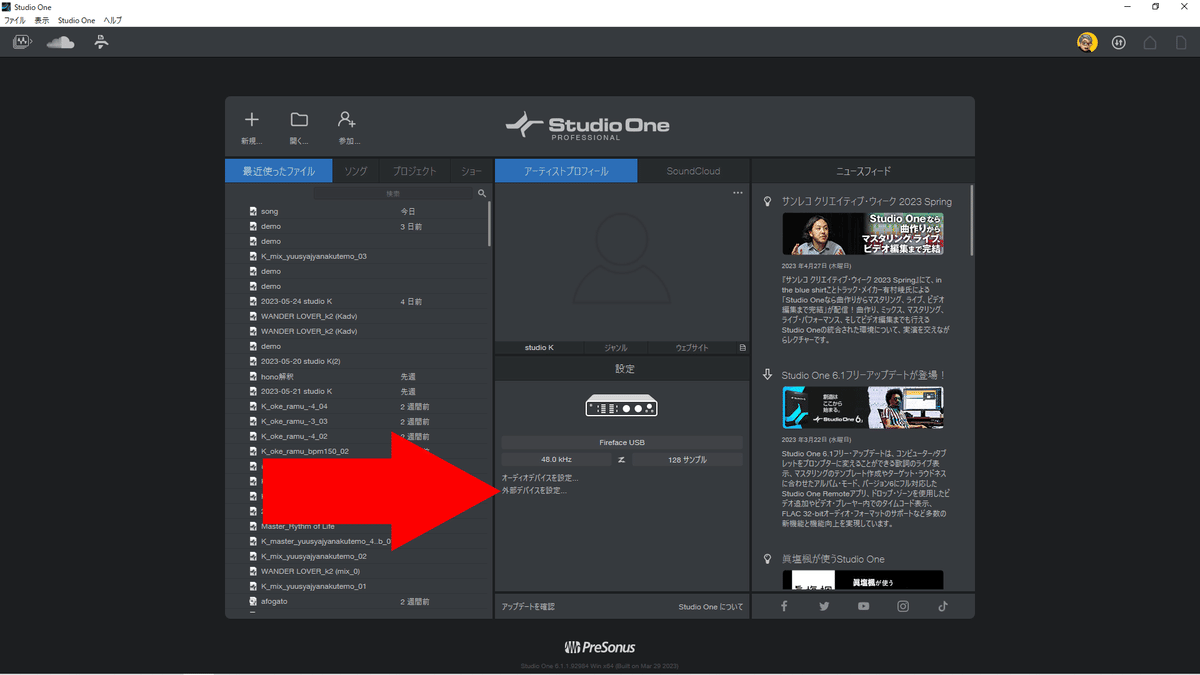This screenshot has height=675, width=1200.
Task: Click the document page icon at top right
Action: 1181,42
